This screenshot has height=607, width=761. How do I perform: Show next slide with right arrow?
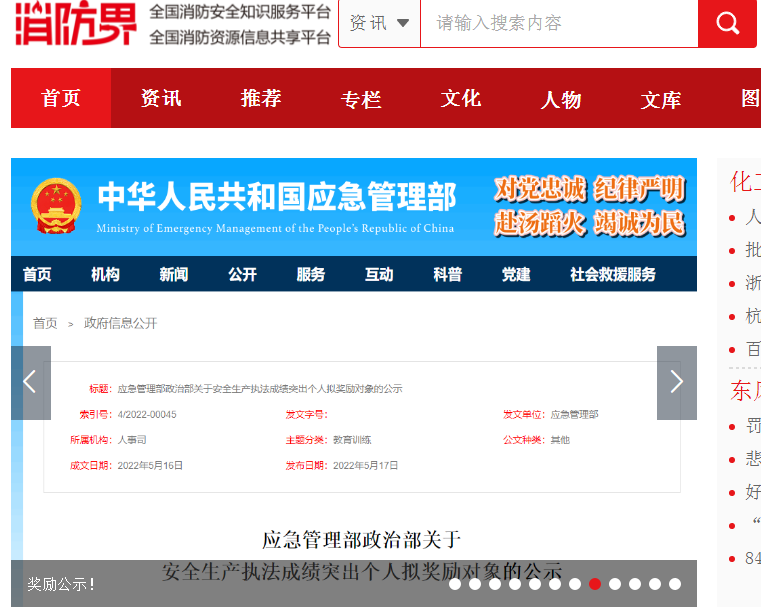click(677, 382)
